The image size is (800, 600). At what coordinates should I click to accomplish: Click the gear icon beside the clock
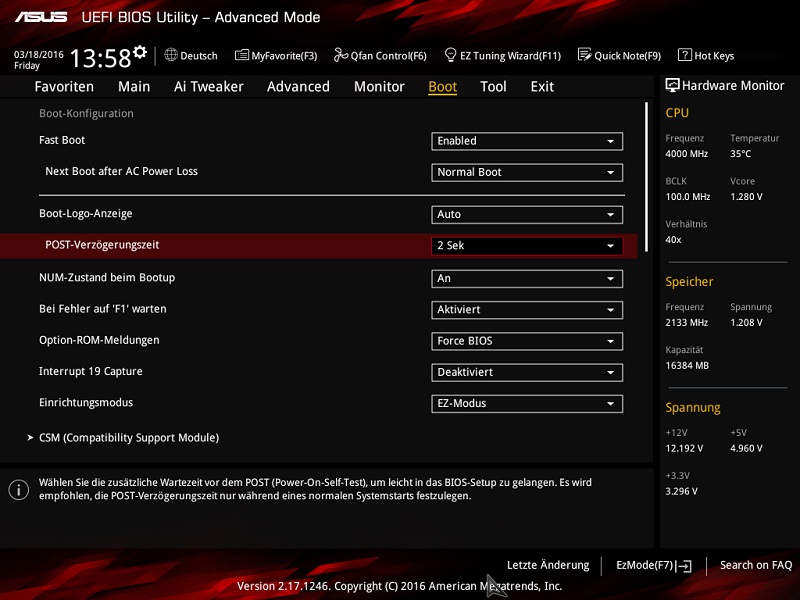coord(140,52)
